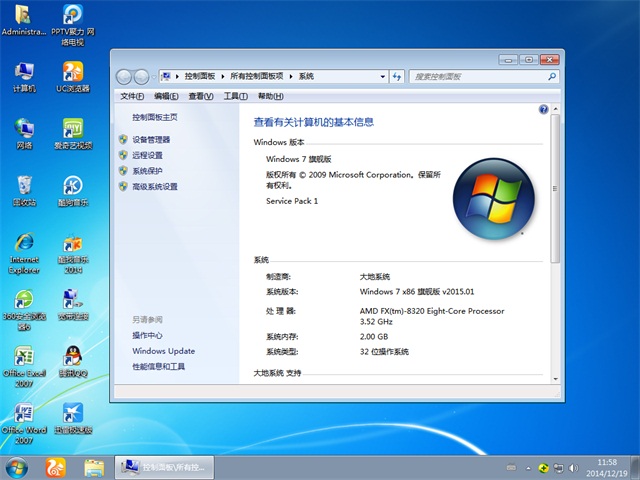
Task: Open 高级系统设置 advanced system settings
Action: pos(154,187)
